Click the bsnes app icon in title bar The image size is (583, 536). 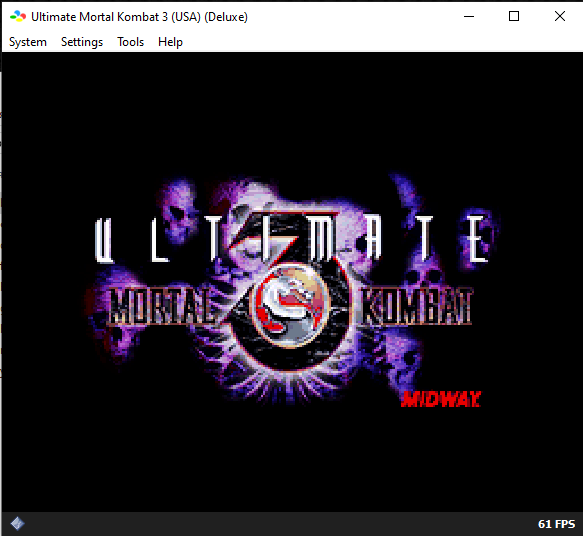pyautogui.click(x=17, y=16)
